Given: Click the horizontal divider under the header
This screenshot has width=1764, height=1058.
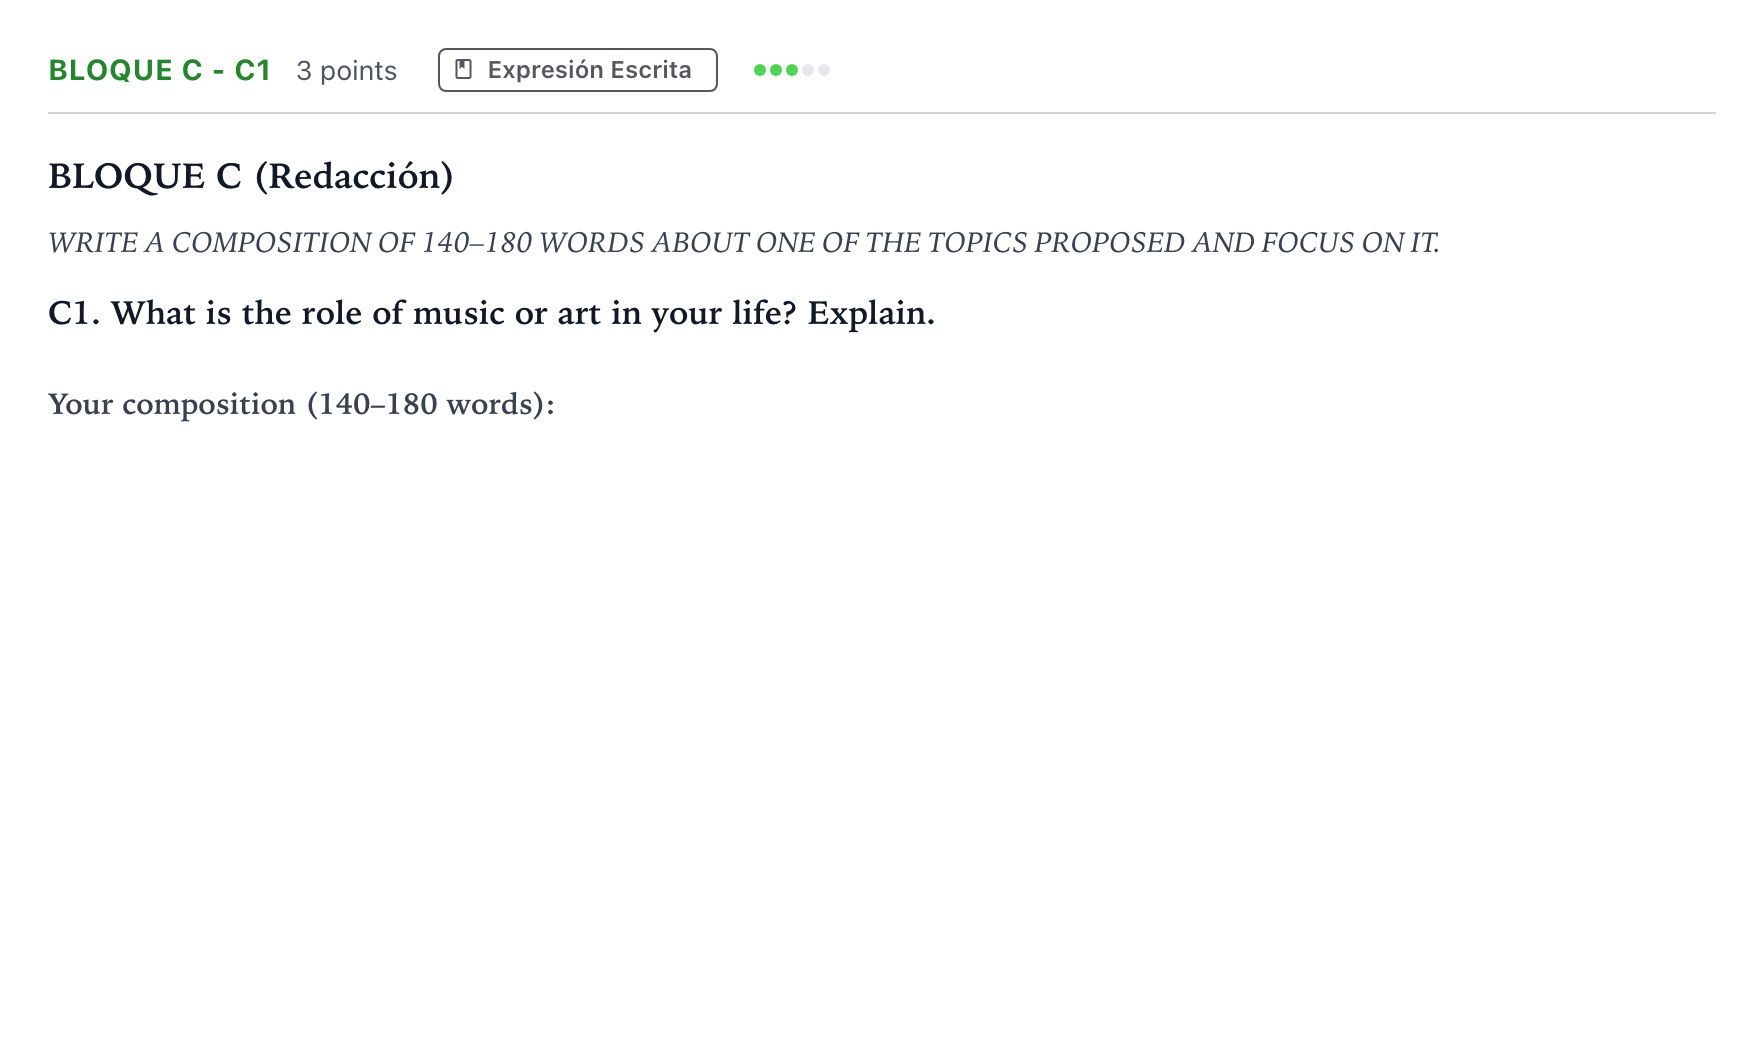Looking at the screenshot, I should [882, 113].
